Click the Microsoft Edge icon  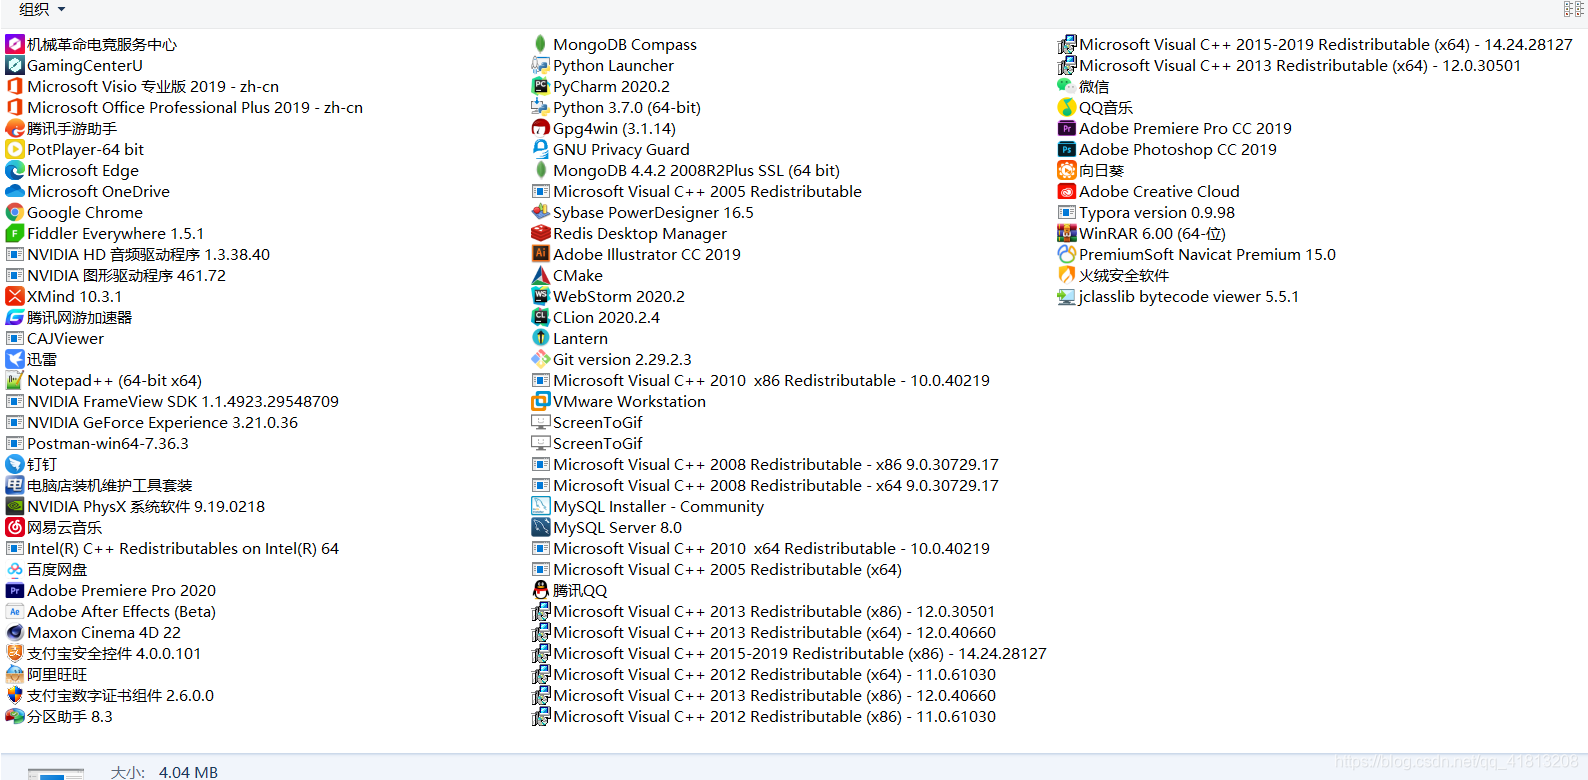[x=15, y=170]
